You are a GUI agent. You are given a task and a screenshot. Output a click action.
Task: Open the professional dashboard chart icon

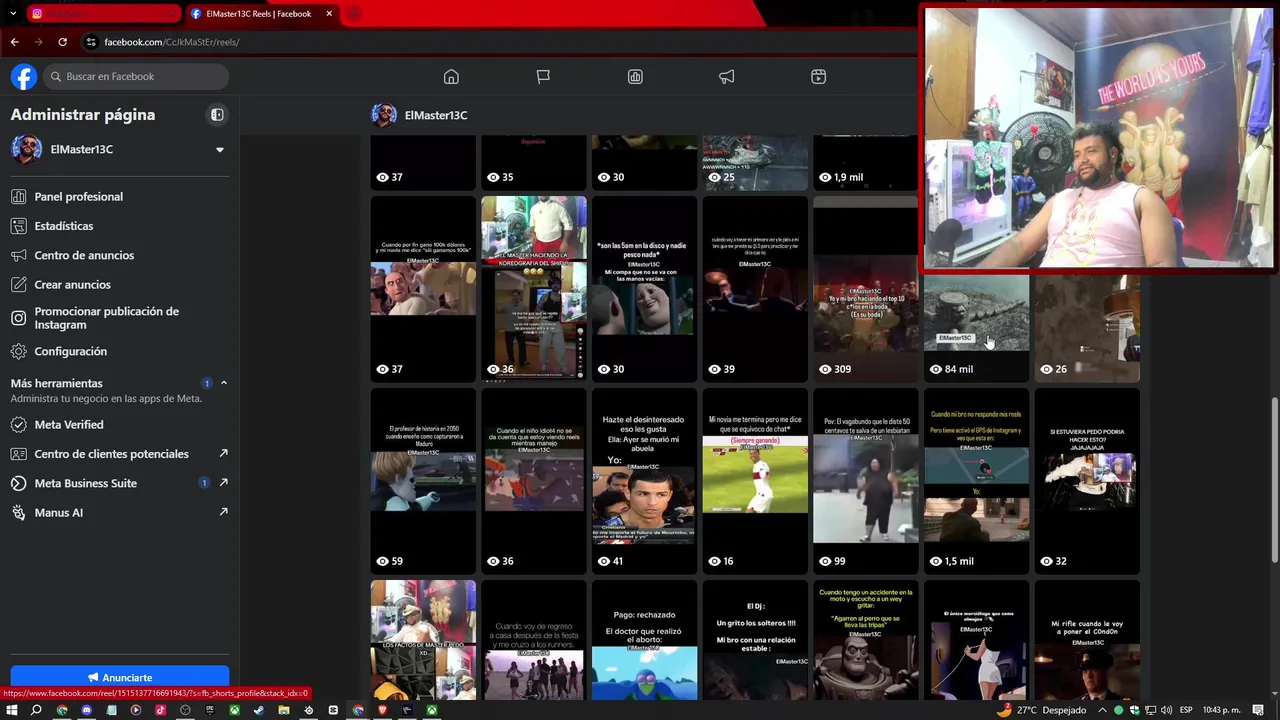tap(635, 77)
